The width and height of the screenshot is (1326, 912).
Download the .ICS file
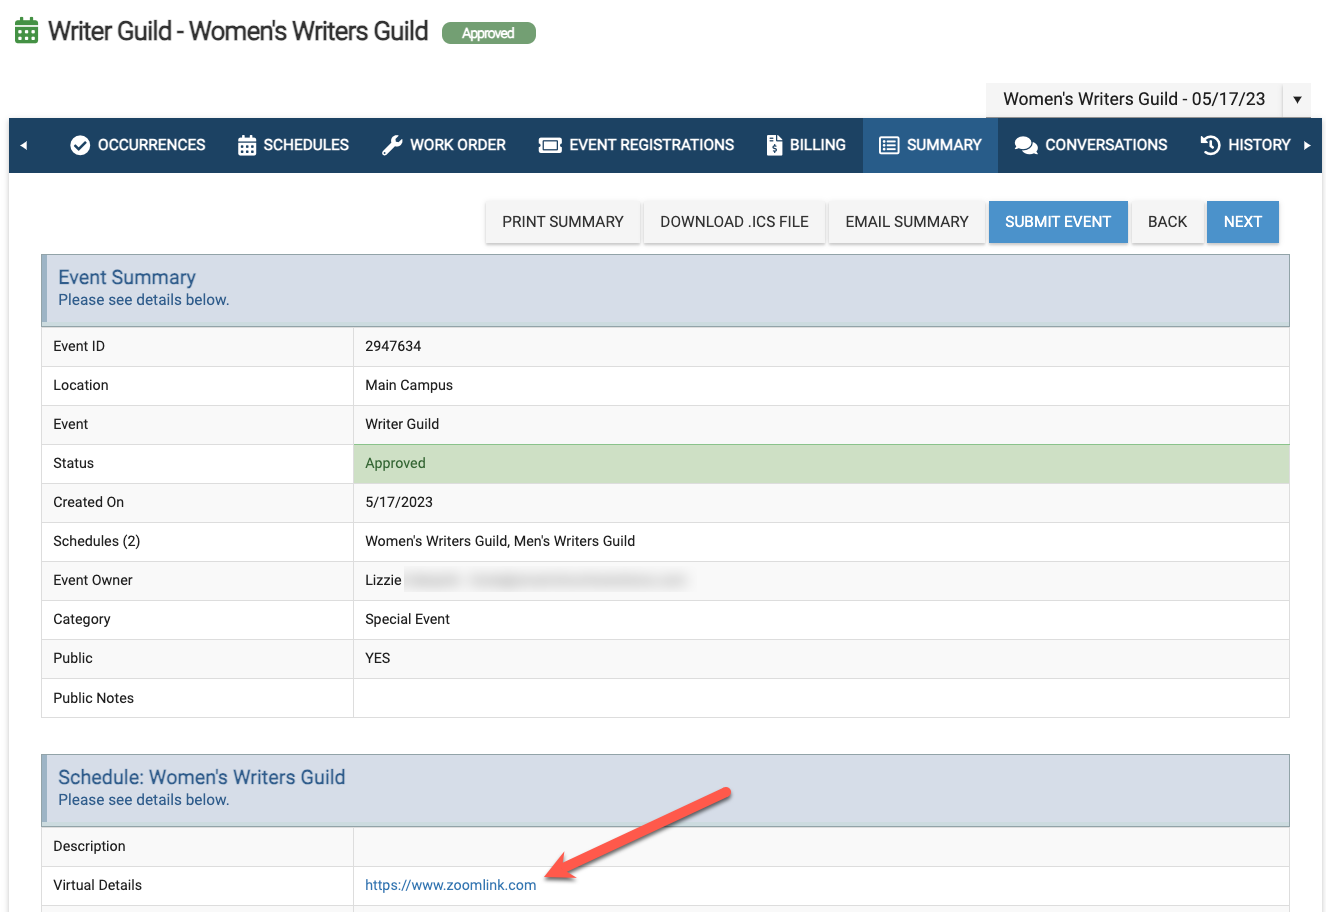[734, 222]
